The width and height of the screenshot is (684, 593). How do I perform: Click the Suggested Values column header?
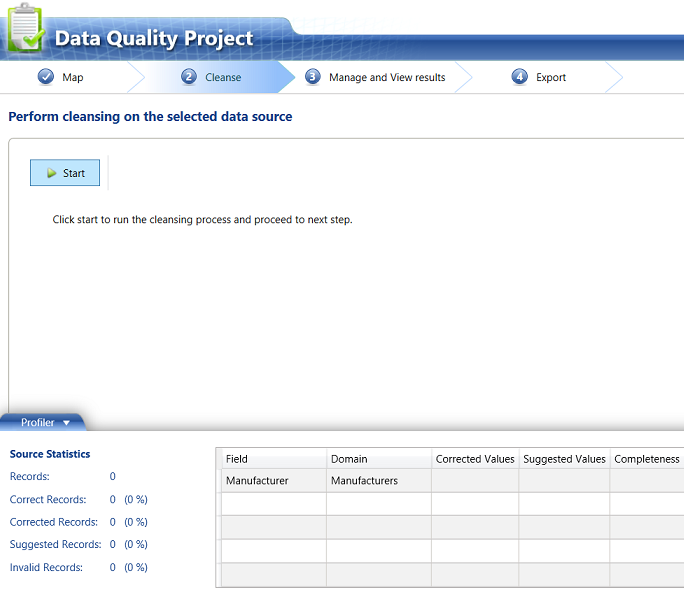[x=564, y=459]
